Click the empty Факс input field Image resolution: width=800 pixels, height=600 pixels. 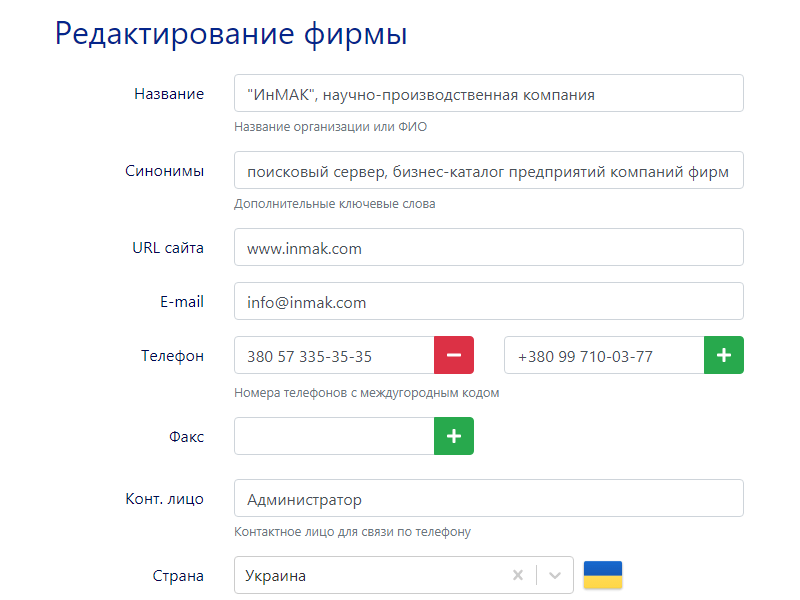334,436
